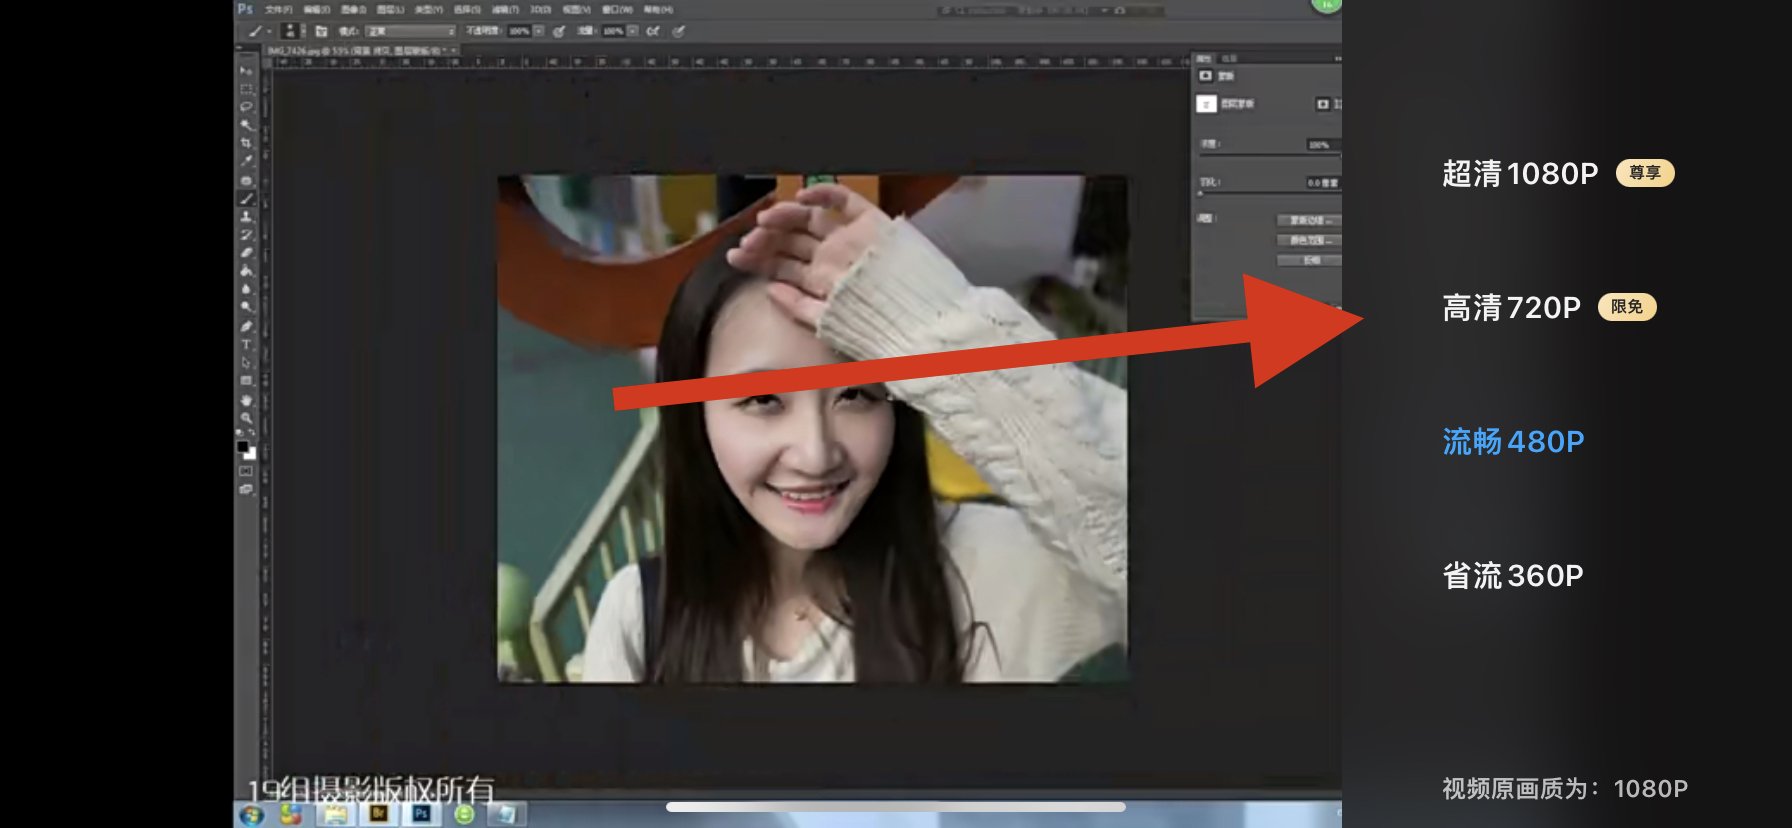Choose the Clone Stamp tool

(x=246, y=216)
